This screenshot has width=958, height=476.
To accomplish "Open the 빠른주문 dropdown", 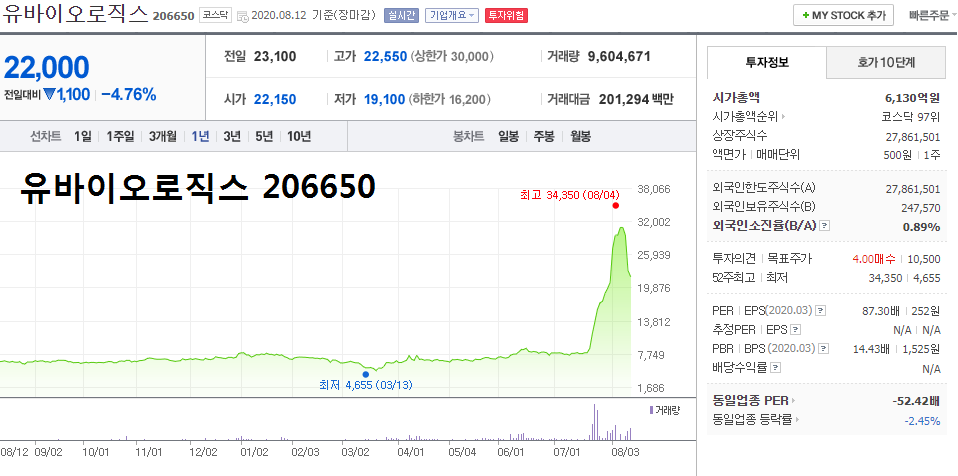I will tap(933, 15).
